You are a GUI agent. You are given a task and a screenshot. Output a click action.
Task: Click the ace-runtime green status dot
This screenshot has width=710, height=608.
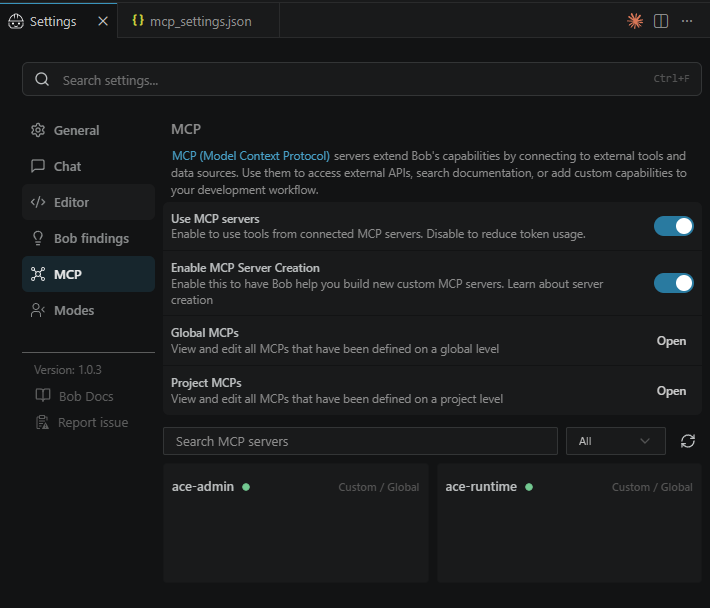[529, 487]
